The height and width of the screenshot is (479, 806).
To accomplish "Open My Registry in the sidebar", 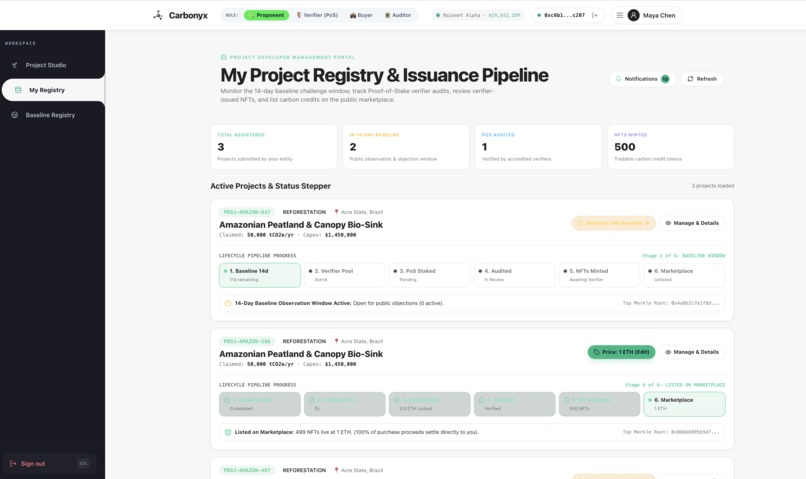I will tap(53, 90).
